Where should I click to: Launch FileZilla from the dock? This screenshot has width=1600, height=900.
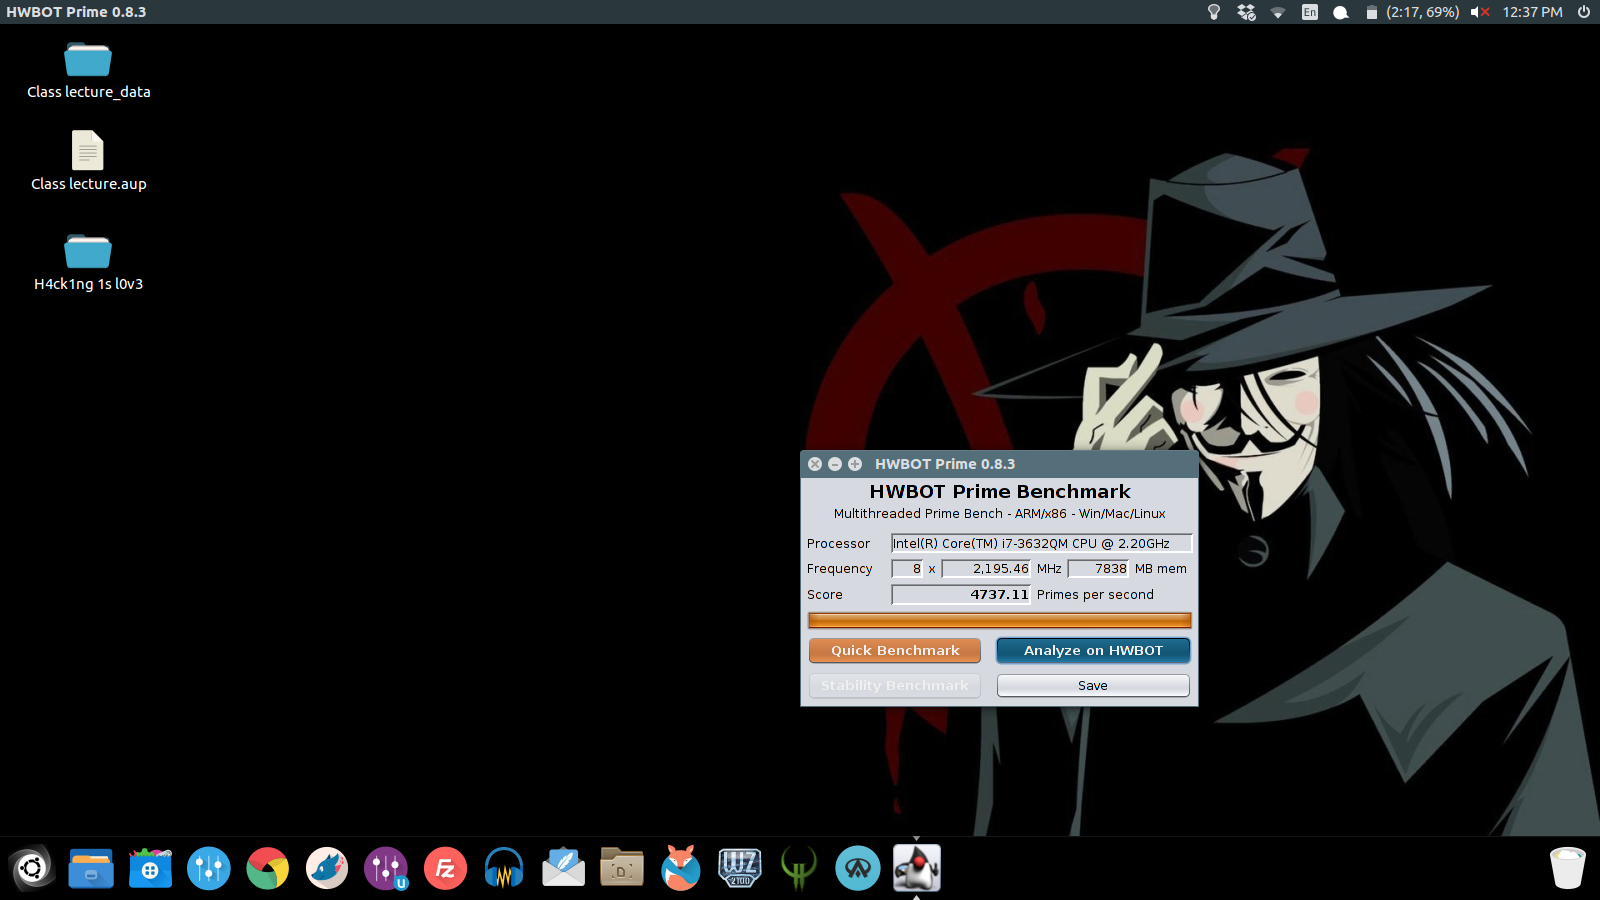click(x=445, y=868)
